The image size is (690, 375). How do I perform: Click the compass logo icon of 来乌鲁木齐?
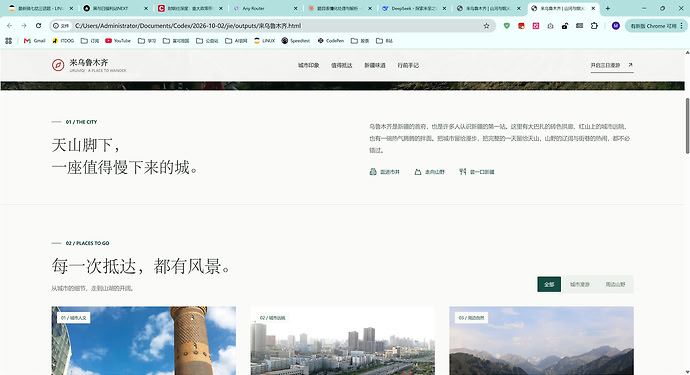(58, 65)
